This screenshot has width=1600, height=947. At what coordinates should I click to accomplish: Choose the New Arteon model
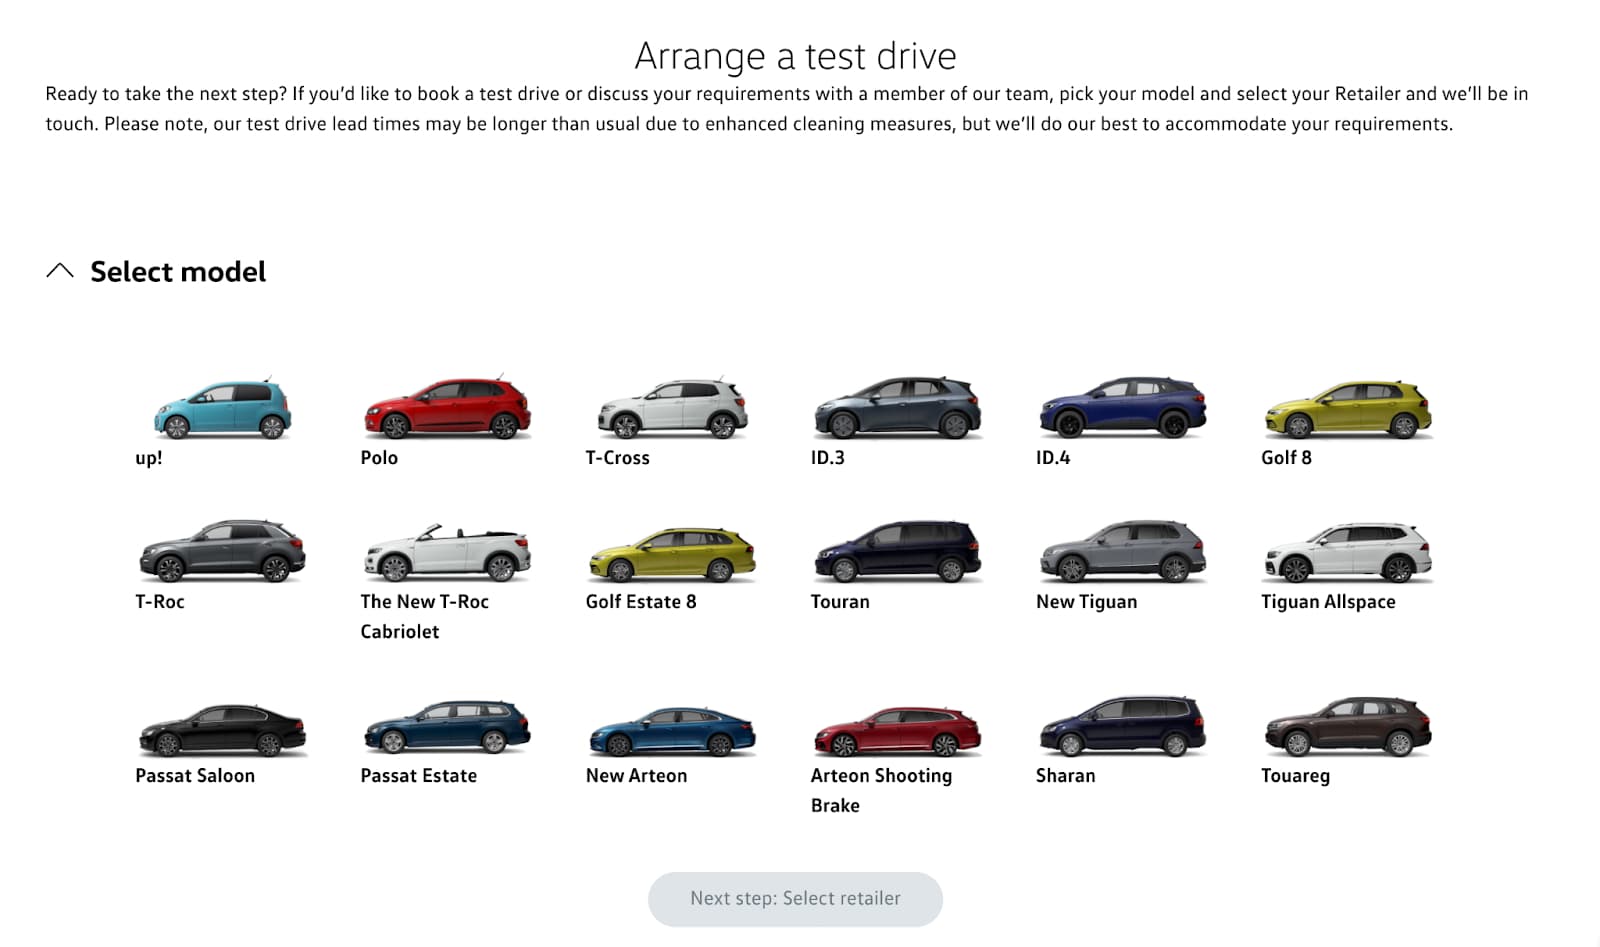click(672, 726)
